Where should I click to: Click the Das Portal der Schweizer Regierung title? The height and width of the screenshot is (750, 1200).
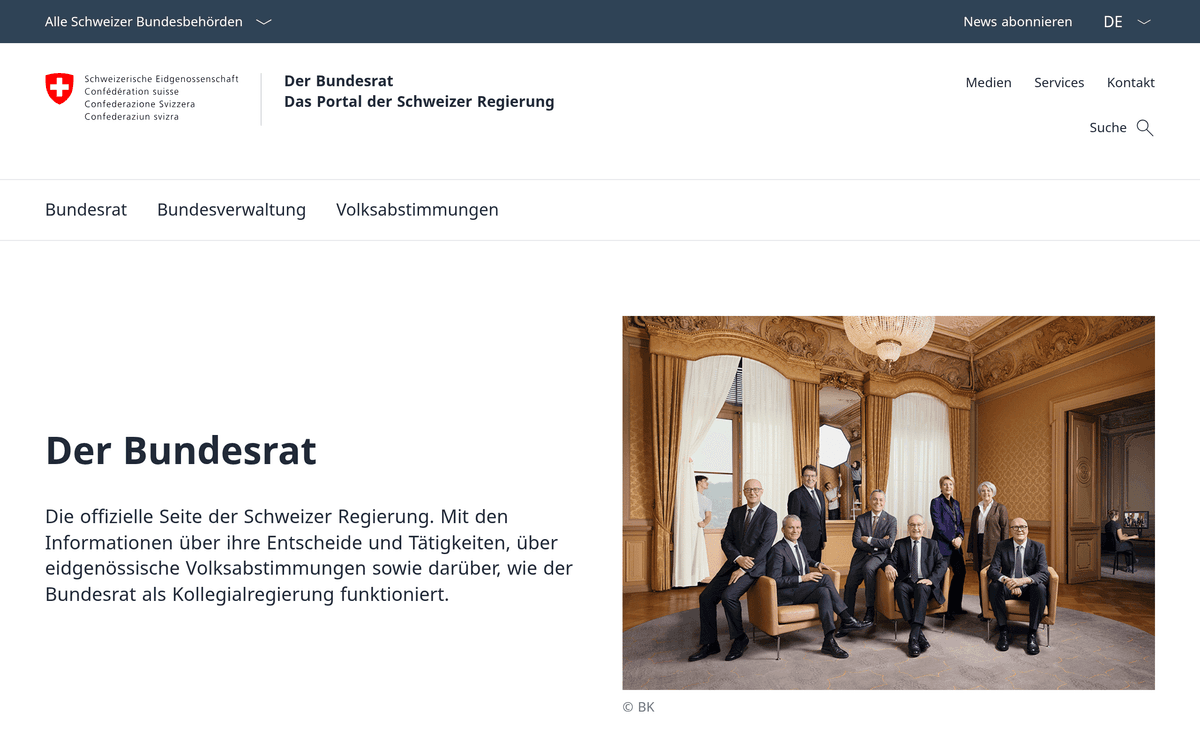pos(418,102)
